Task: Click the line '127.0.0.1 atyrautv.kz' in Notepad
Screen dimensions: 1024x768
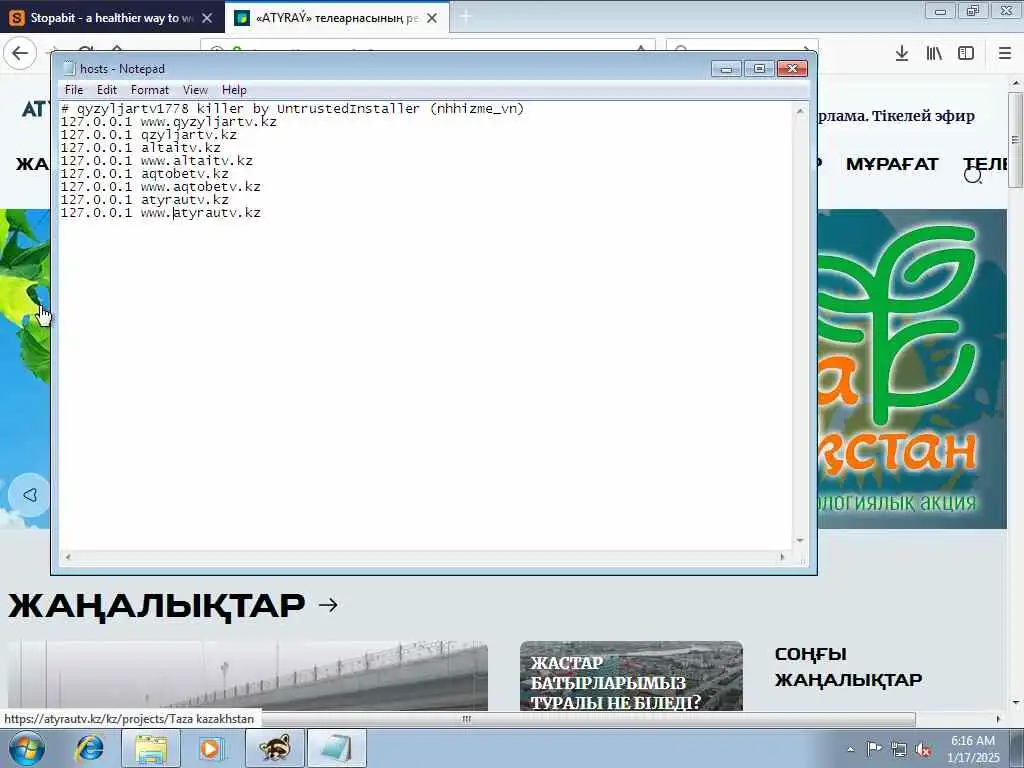Action: [x=144, y=200]
